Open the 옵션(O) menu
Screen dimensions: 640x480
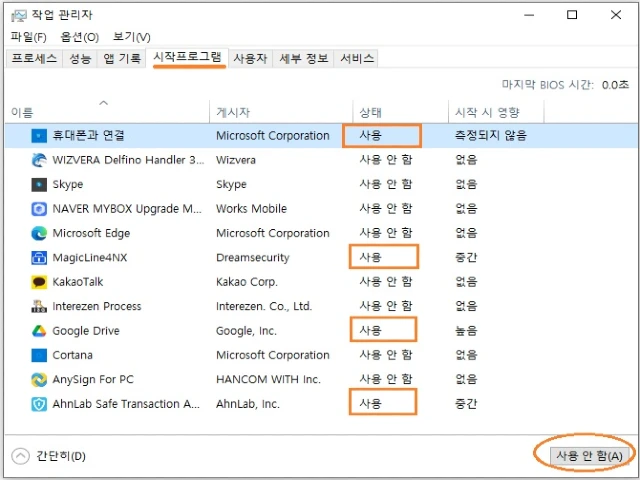coord(80,37)
